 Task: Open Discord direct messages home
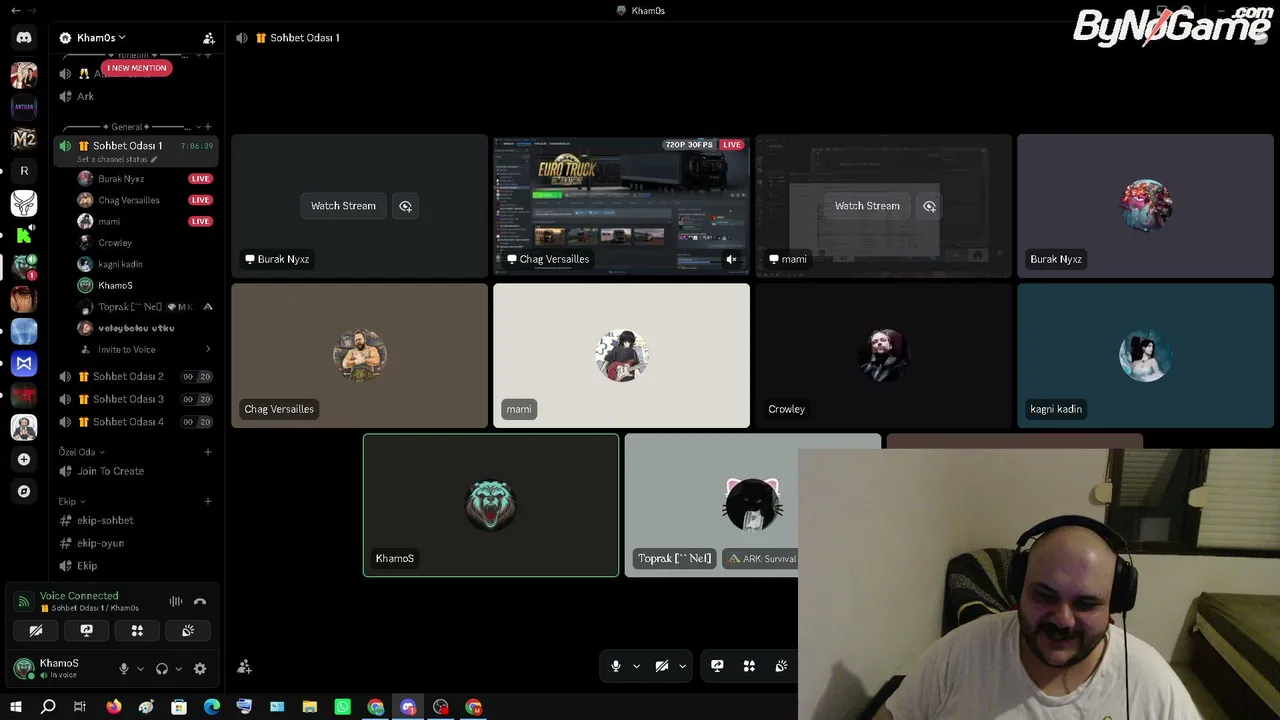point(24,38)
